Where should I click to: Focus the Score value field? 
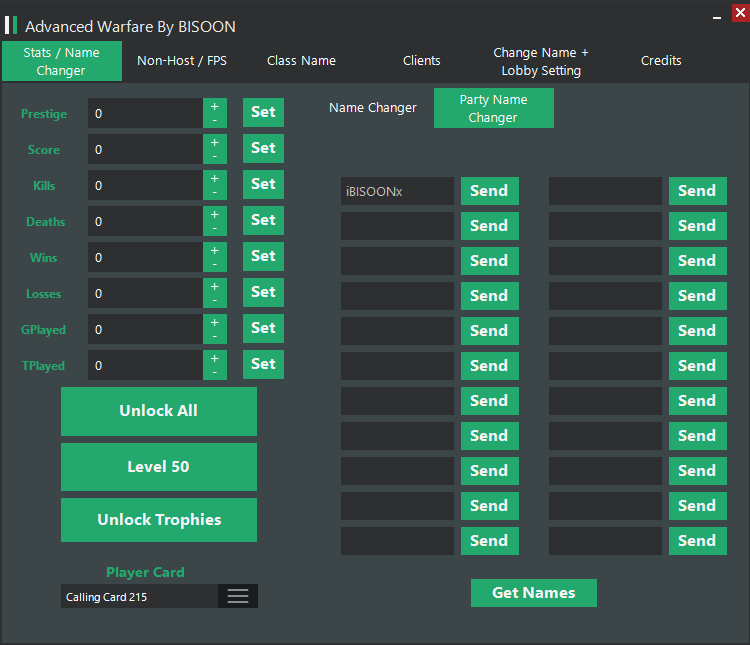(145, 149)
